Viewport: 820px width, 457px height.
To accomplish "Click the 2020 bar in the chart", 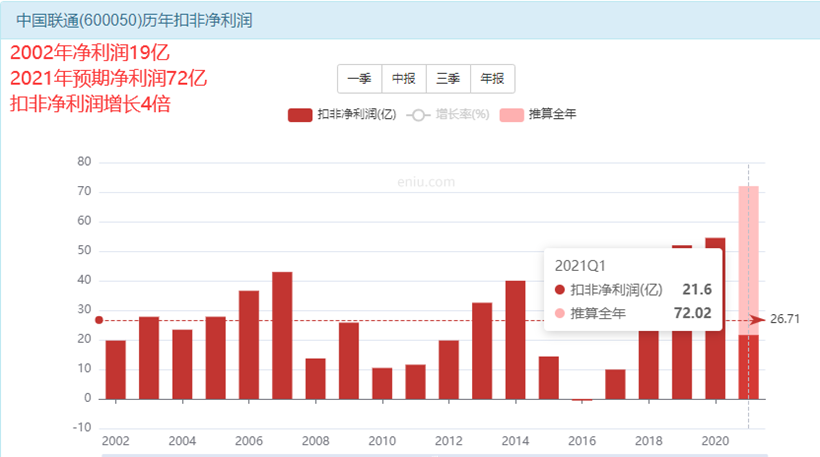I will click(715, 366).
